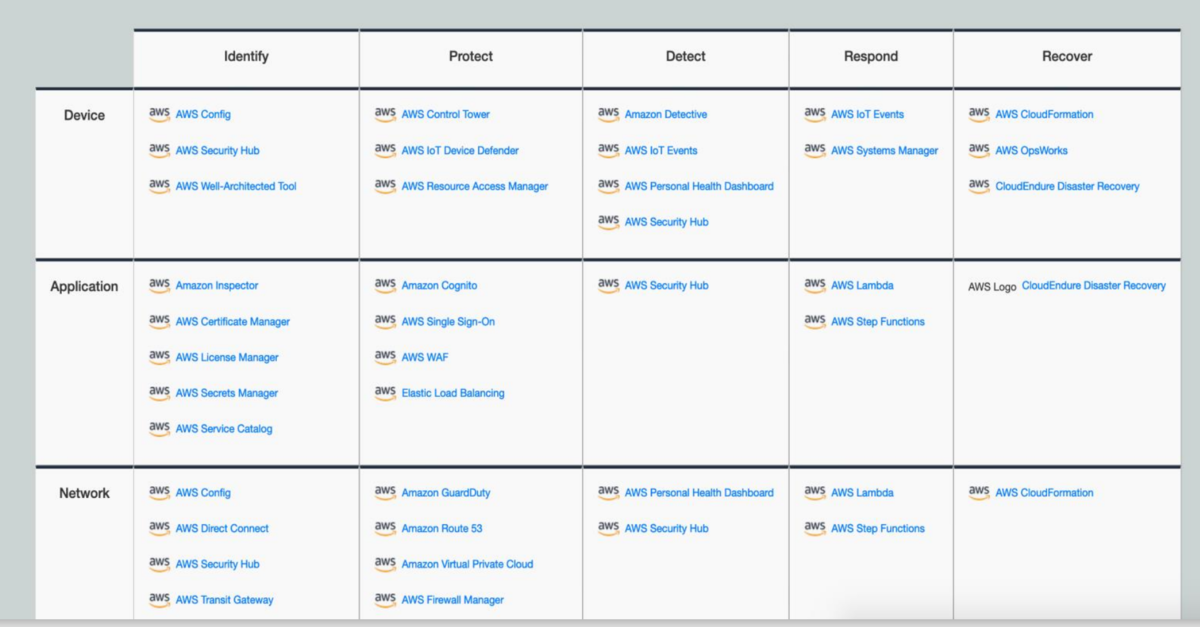Click the Identify column header
This screenshot has width=1200, height=627.
(246, 57)
